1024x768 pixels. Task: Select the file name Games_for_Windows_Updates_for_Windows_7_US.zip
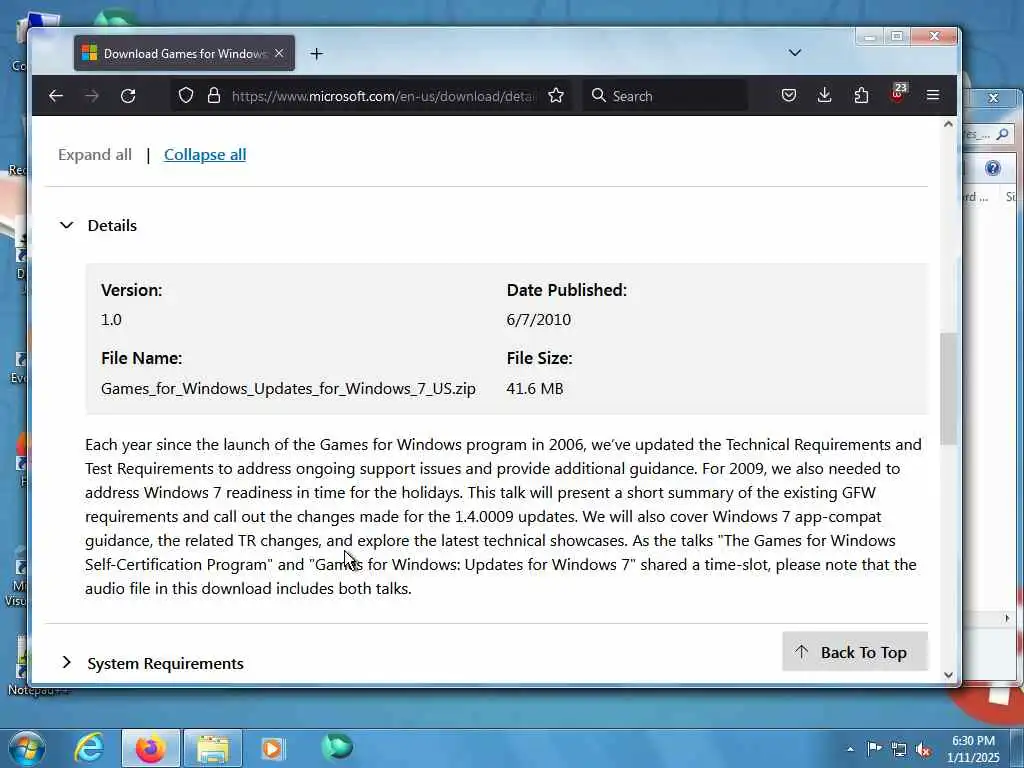click(288, 389)
